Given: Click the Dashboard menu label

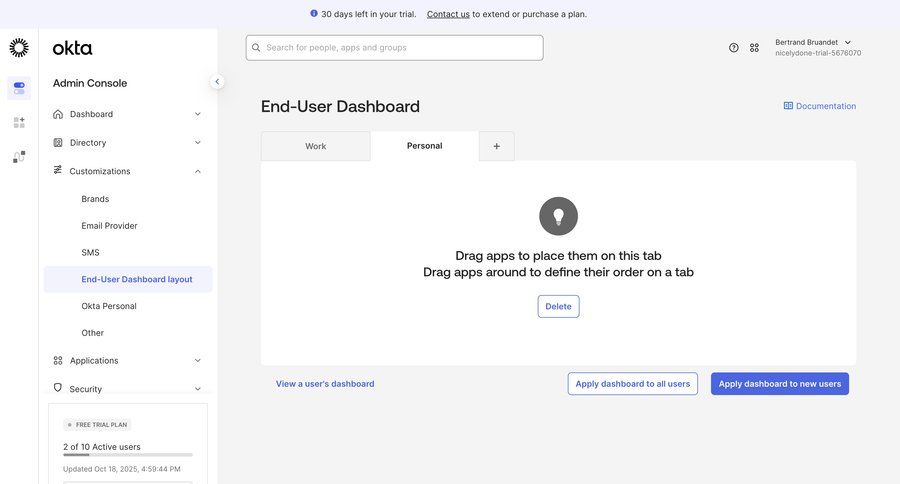Looking at the screenshot, I should point(91,114).
